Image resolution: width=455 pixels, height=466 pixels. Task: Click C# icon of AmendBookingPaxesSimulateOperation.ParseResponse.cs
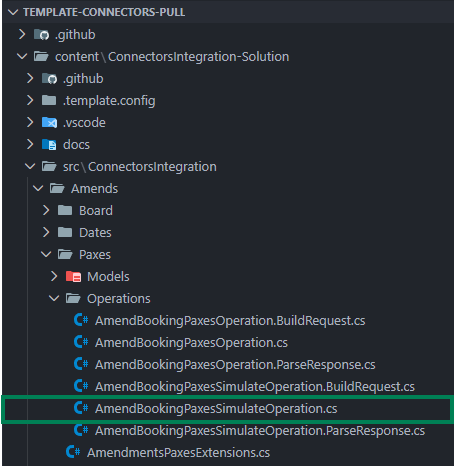coord(81,430)
